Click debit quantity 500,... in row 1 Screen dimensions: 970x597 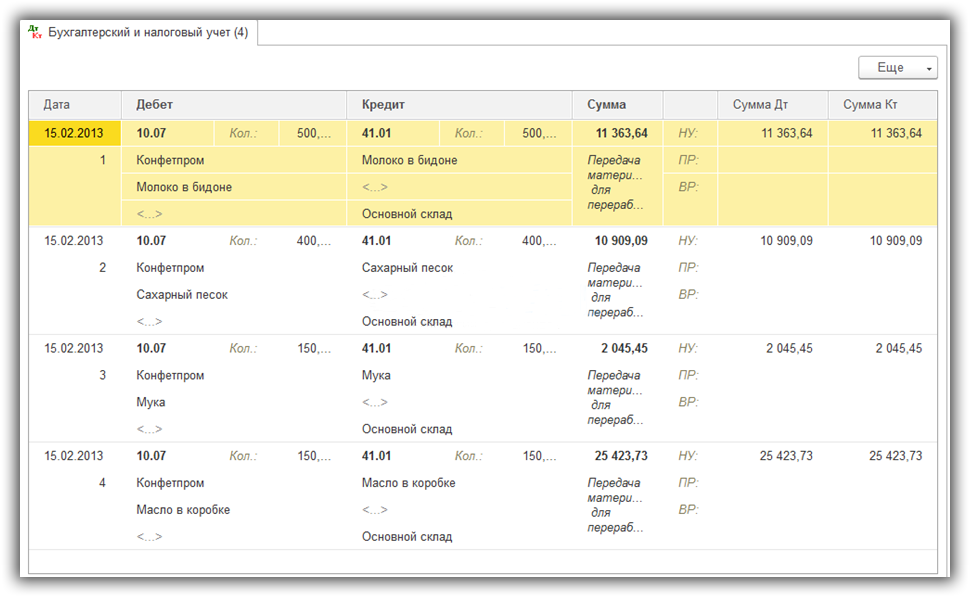point(314,133)
